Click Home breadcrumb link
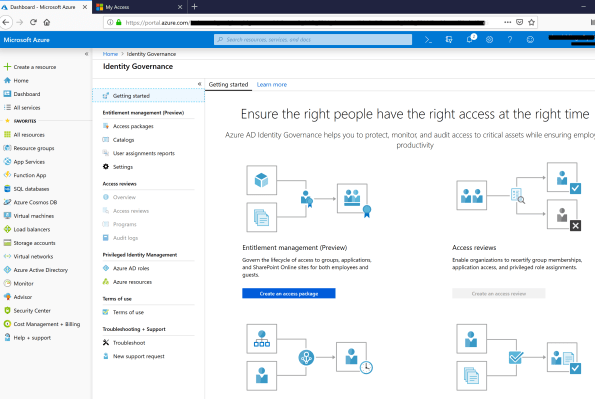 click(x=110, y=54)
